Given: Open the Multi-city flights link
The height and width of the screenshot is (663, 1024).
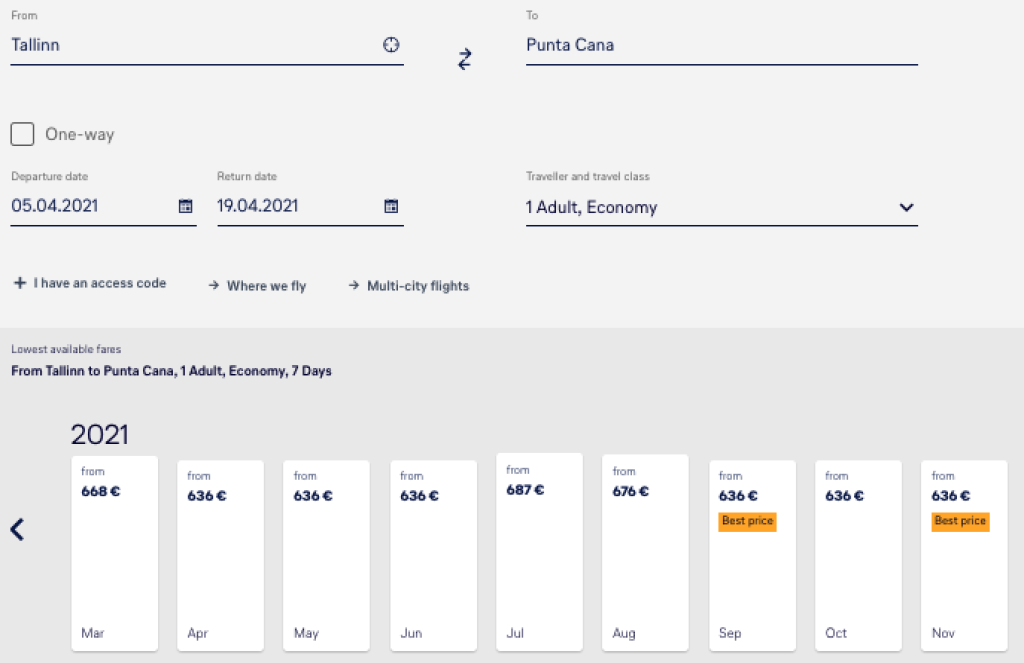Looking at the screenshot, I should point(417,286).
